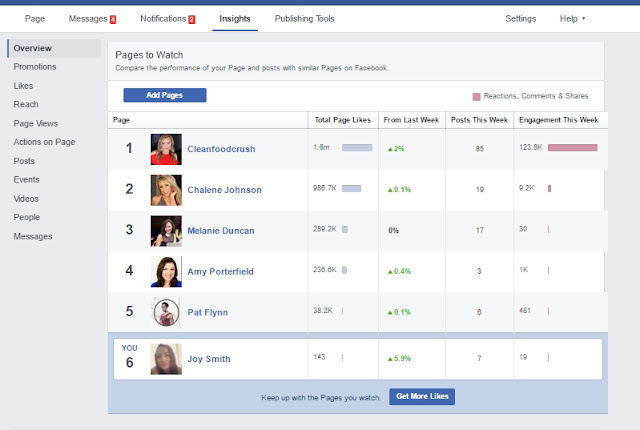Go to Promotions in the sidebar

coord(35,66)
